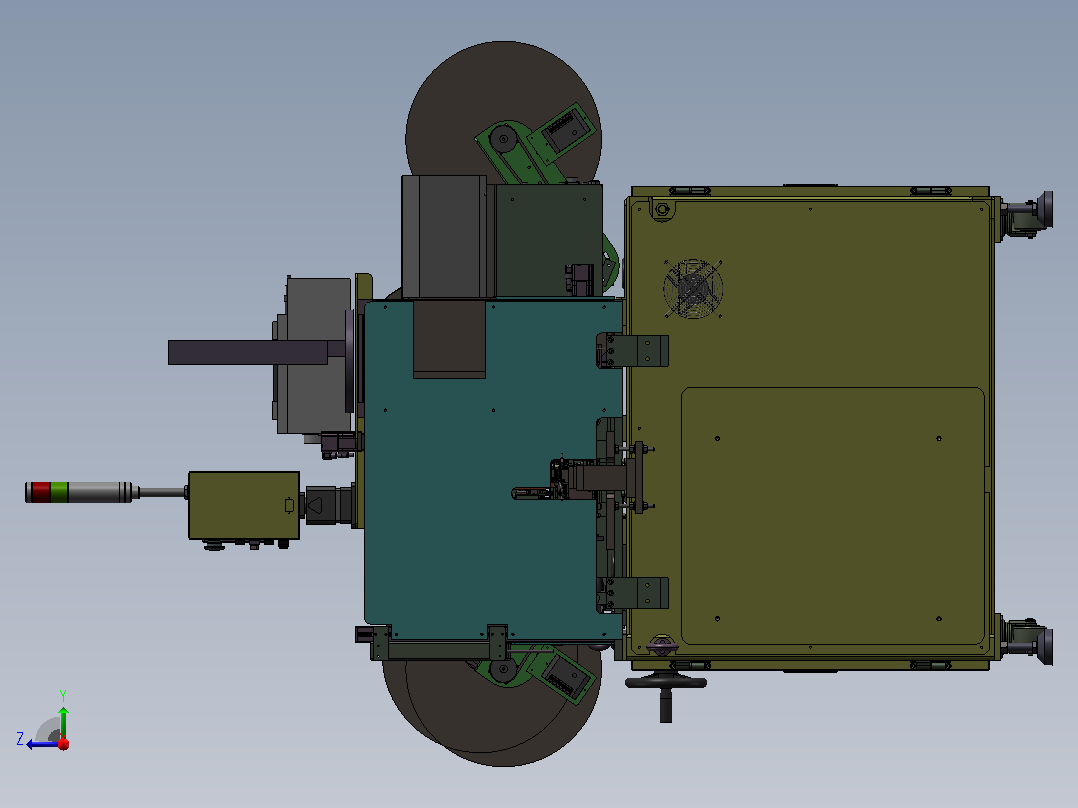Image resolution: width=1078 pixels, height=808 pixels.
Task: Select the black handwheel below the cabinet
Action: coord(666,695)
